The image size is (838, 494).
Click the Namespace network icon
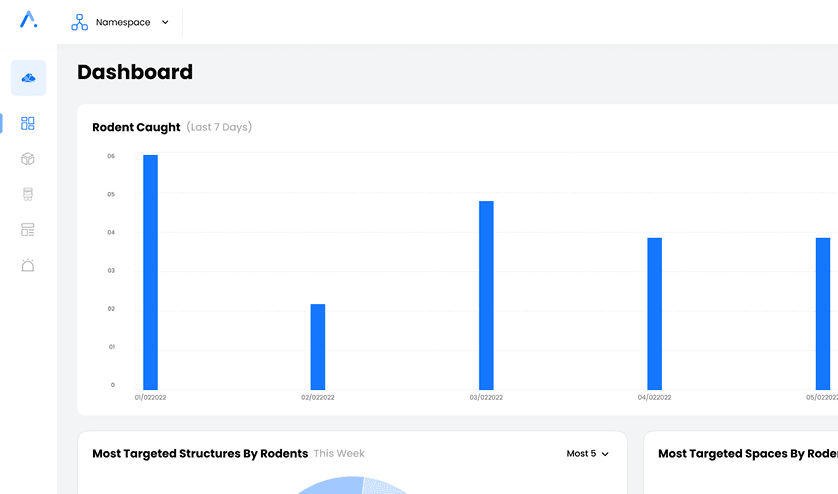coord(80,22)
